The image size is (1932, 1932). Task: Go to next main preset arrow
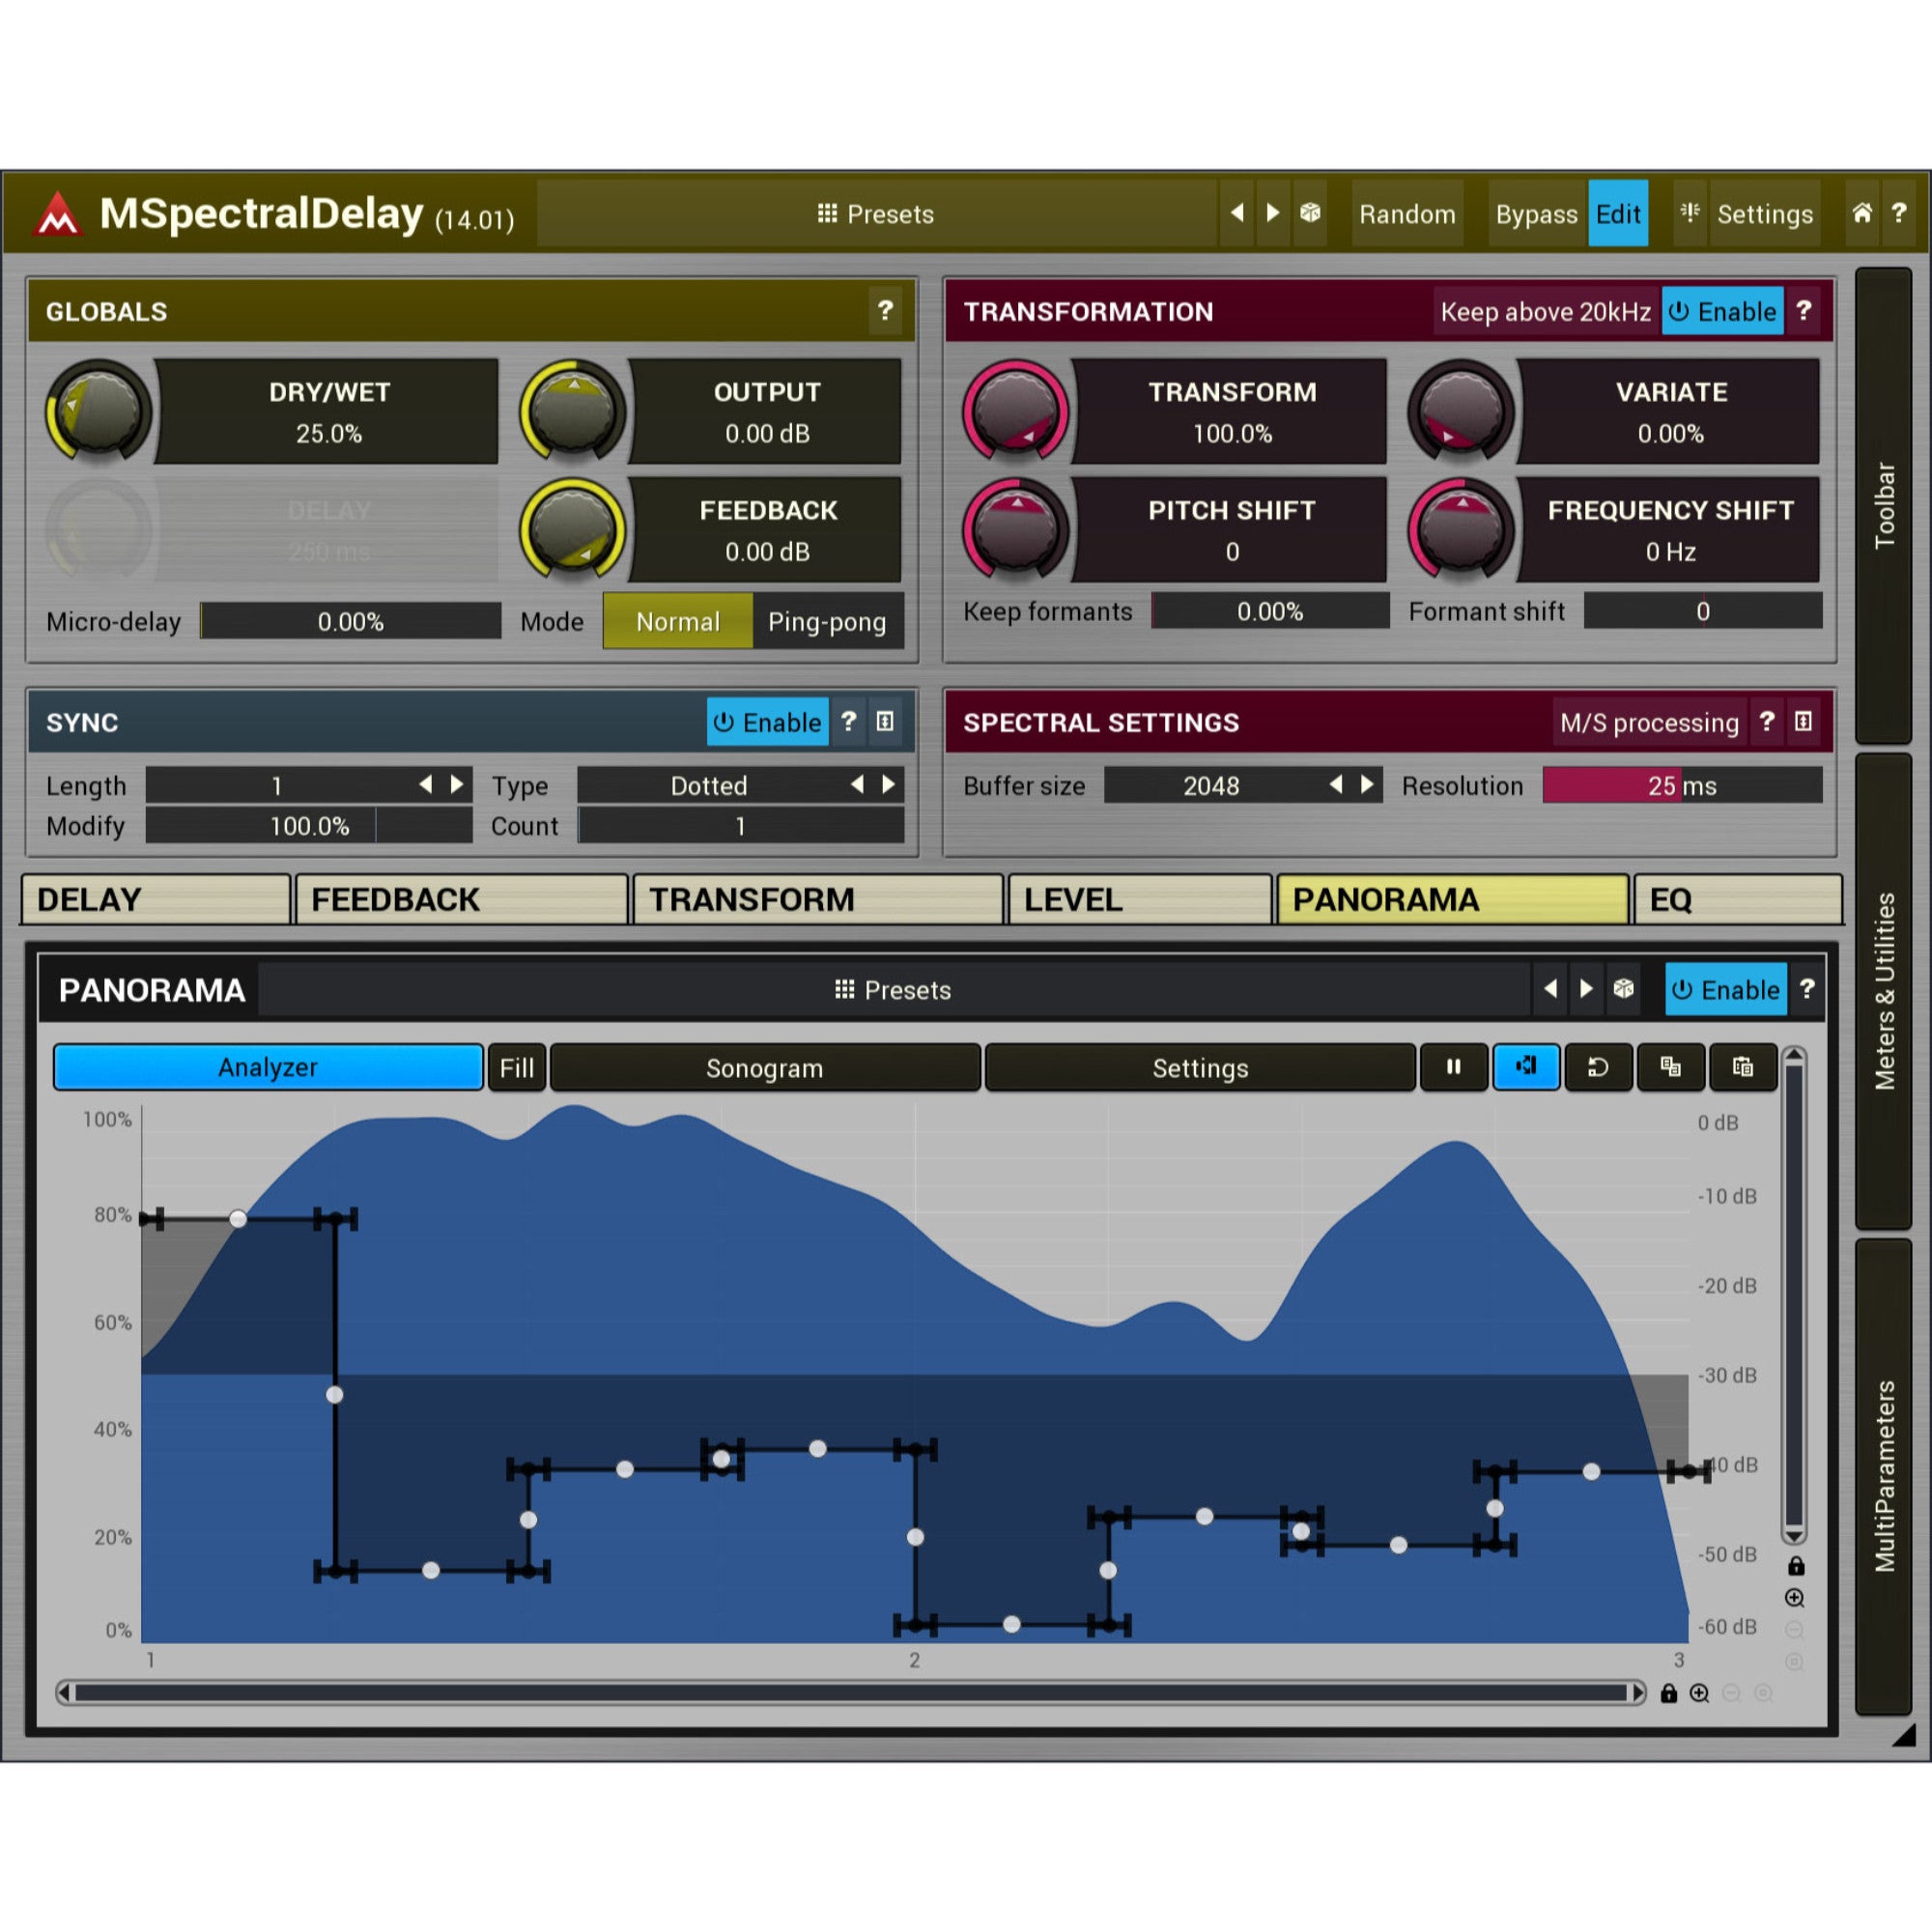click(x=1273, y=213)
